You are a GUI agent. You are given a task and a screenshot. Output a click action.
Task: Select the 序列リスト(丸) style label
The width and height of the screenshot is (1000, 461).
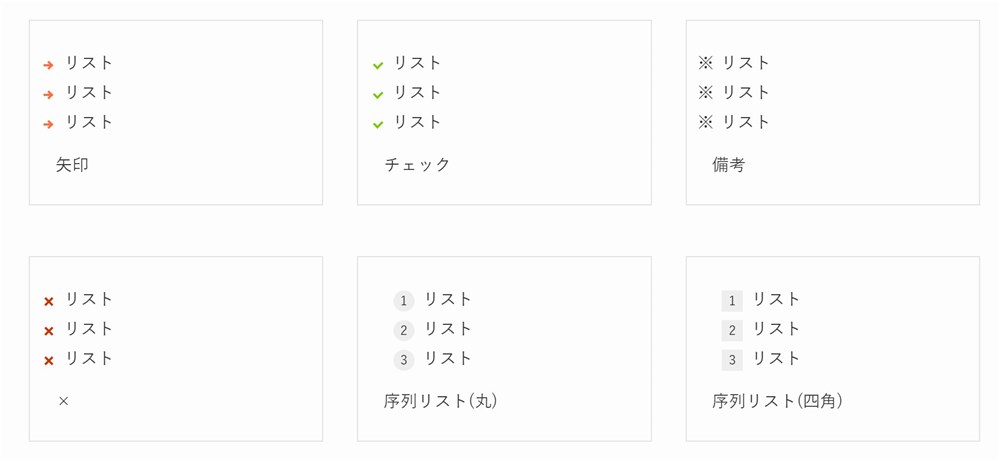(x=441, y=401)
